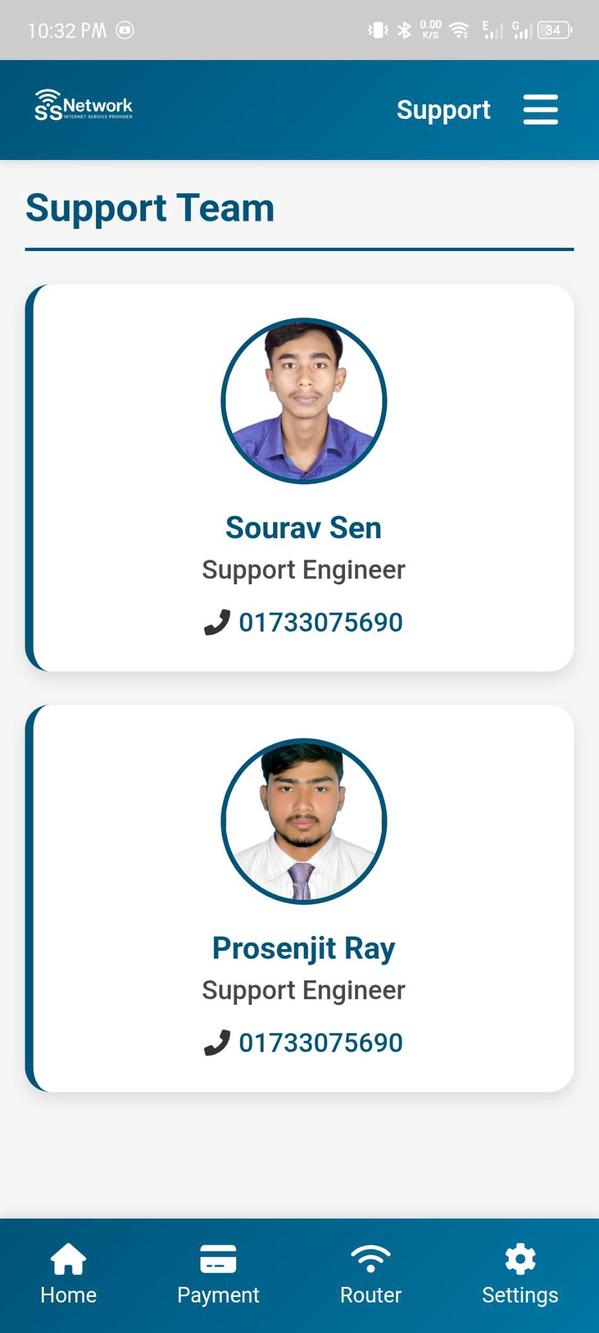Select the Router tab label

pos(370,1295)
